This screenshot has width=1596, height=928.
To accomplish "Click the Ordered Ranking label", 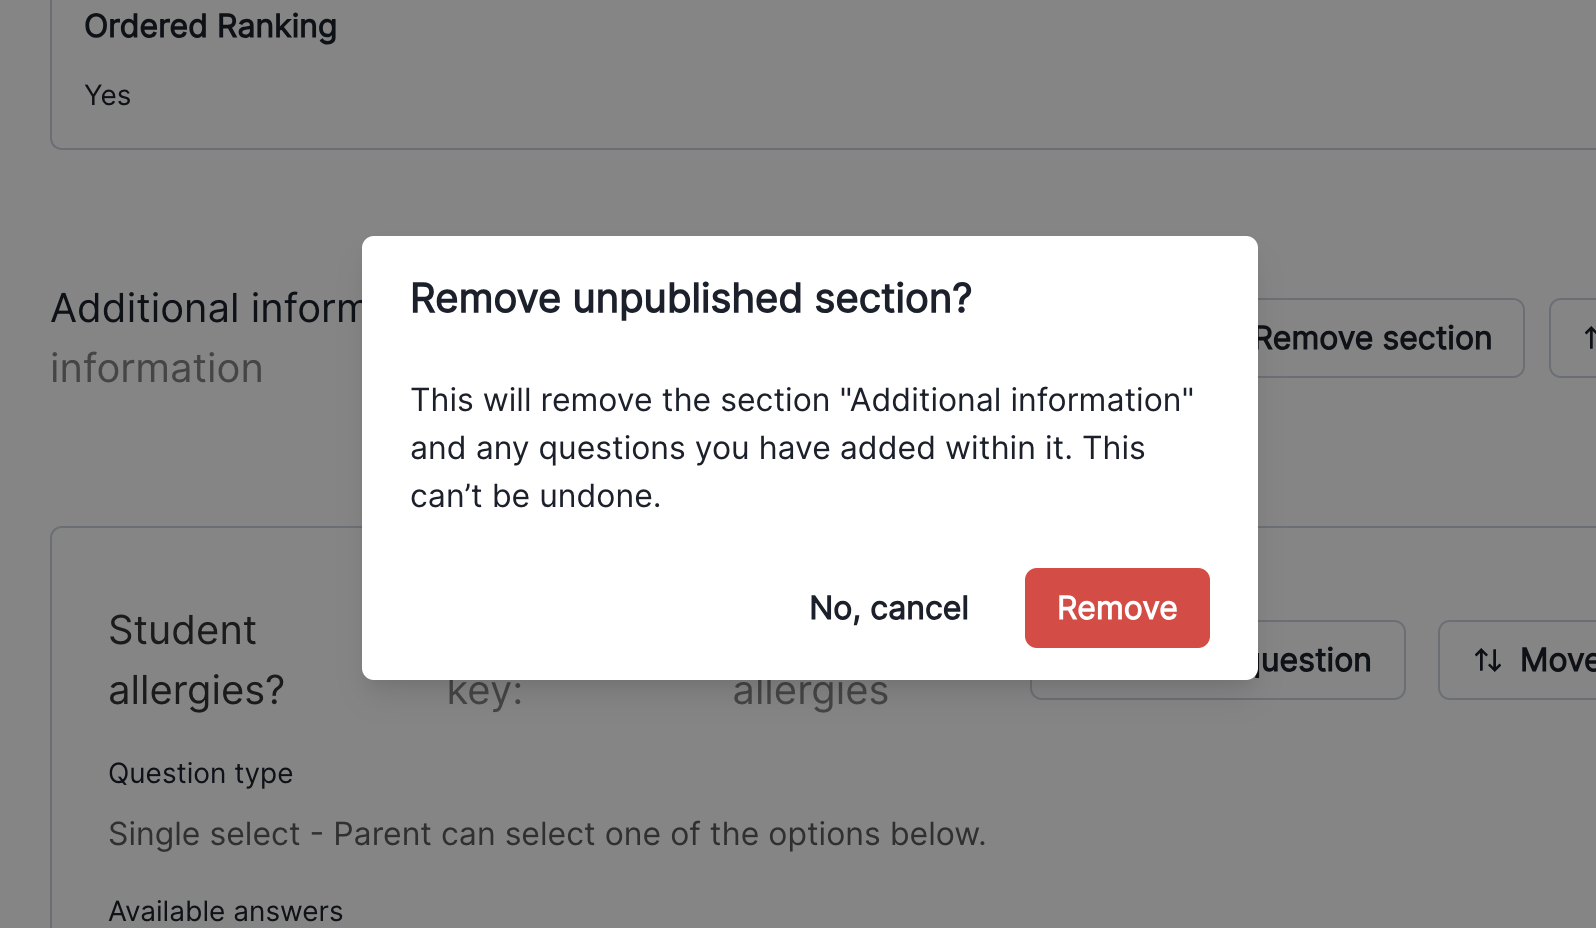I will pos(210,26).
